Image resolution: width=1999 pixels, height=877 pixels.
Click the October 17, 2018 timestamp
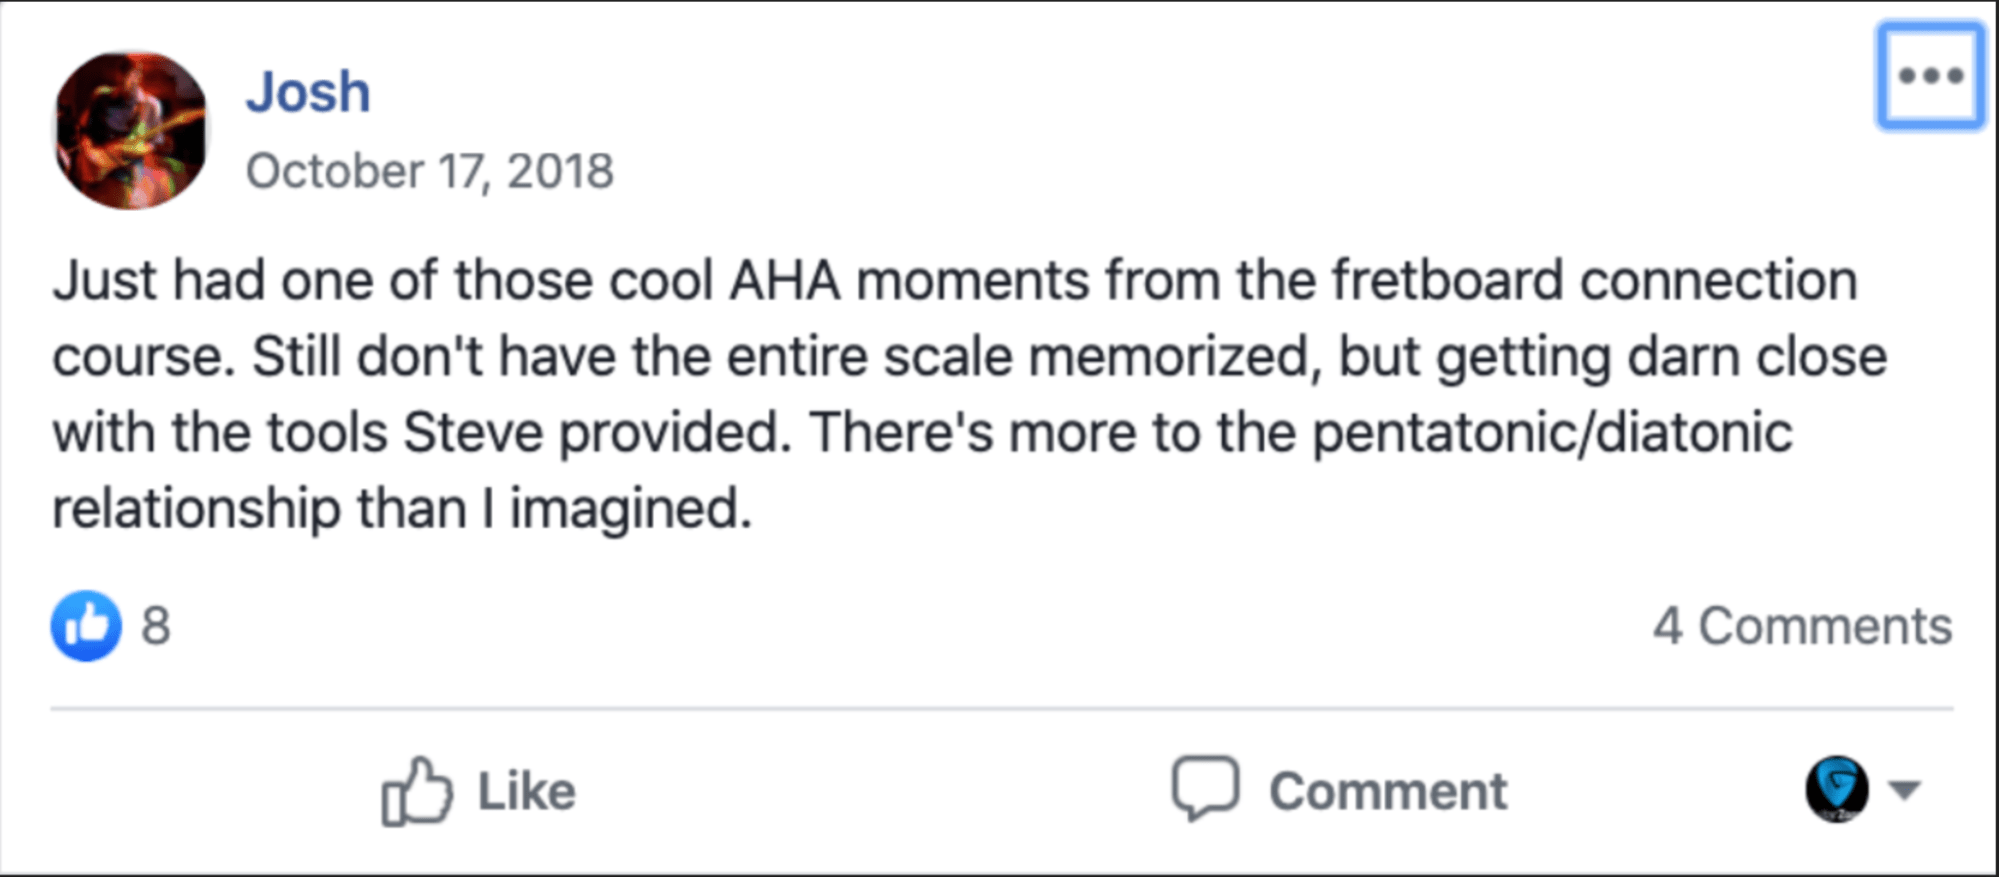(x=429, y=171)
